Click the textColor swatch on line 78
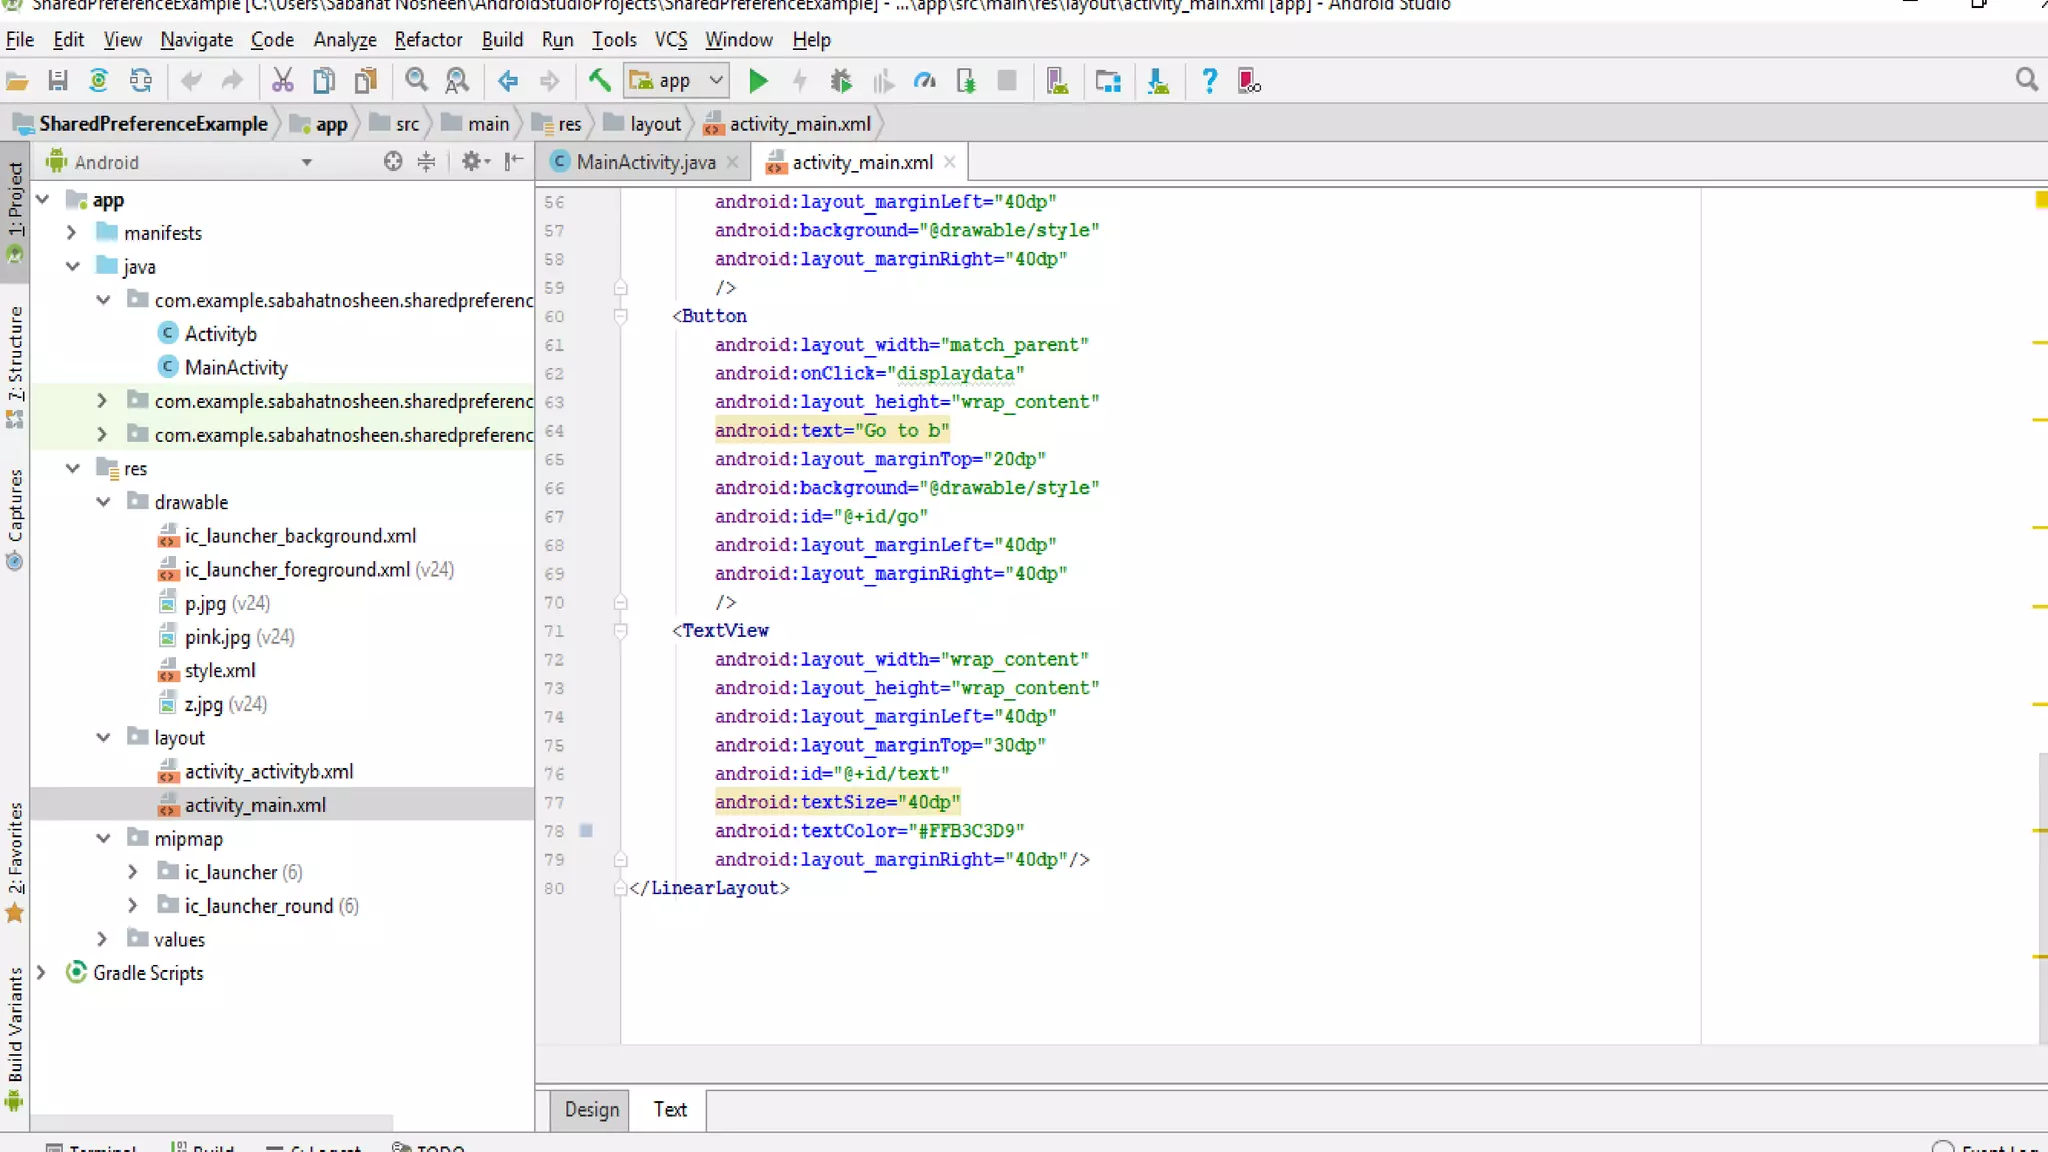 pyautogui.click(x=587, y=831)
